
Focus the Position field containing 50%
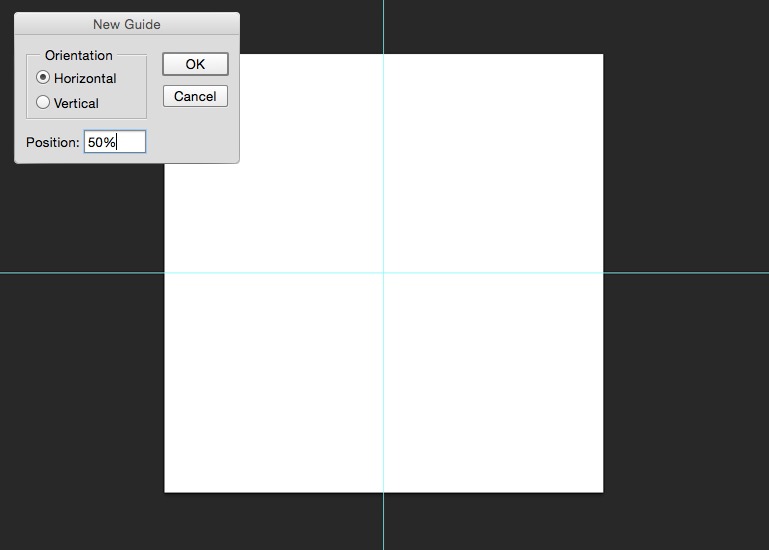pyautogui.click(x=115, y=142)
